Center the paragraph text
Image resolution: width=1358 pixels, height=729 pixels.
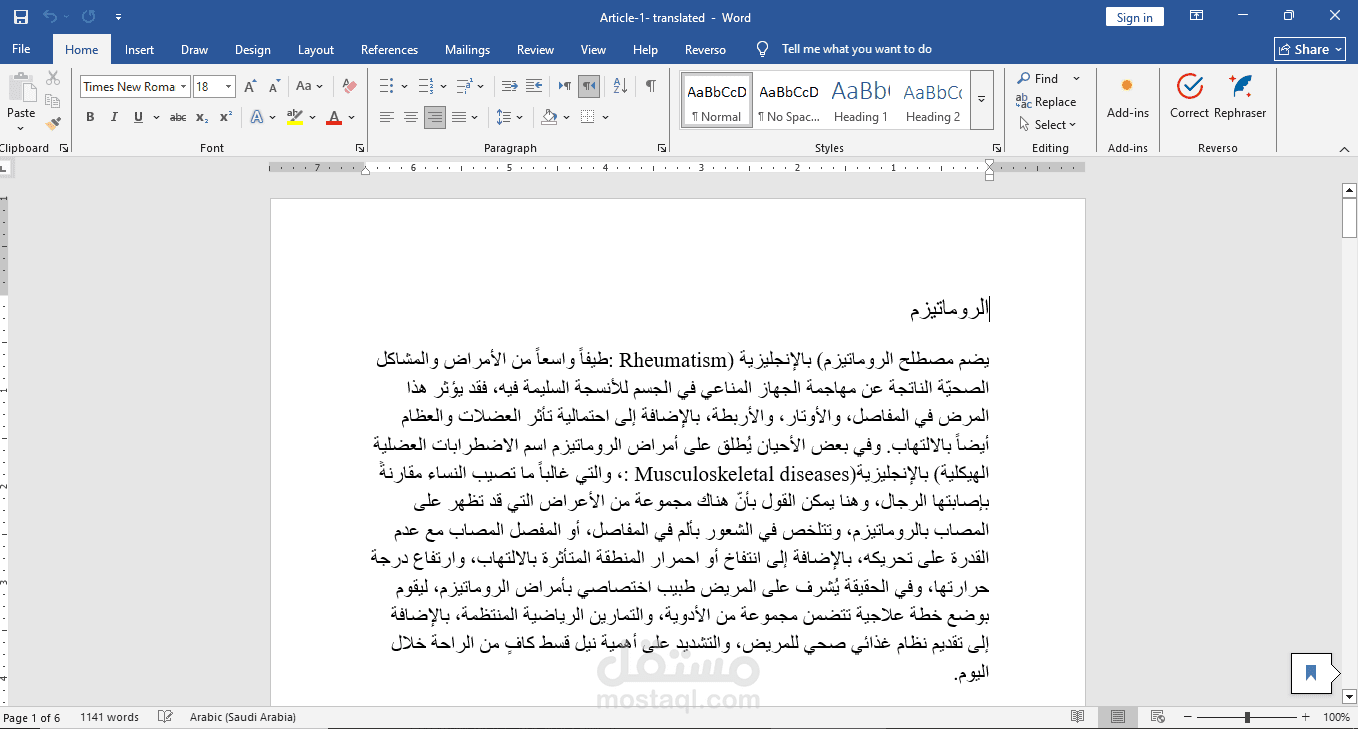pyautogui.click(x=411, y=117)
